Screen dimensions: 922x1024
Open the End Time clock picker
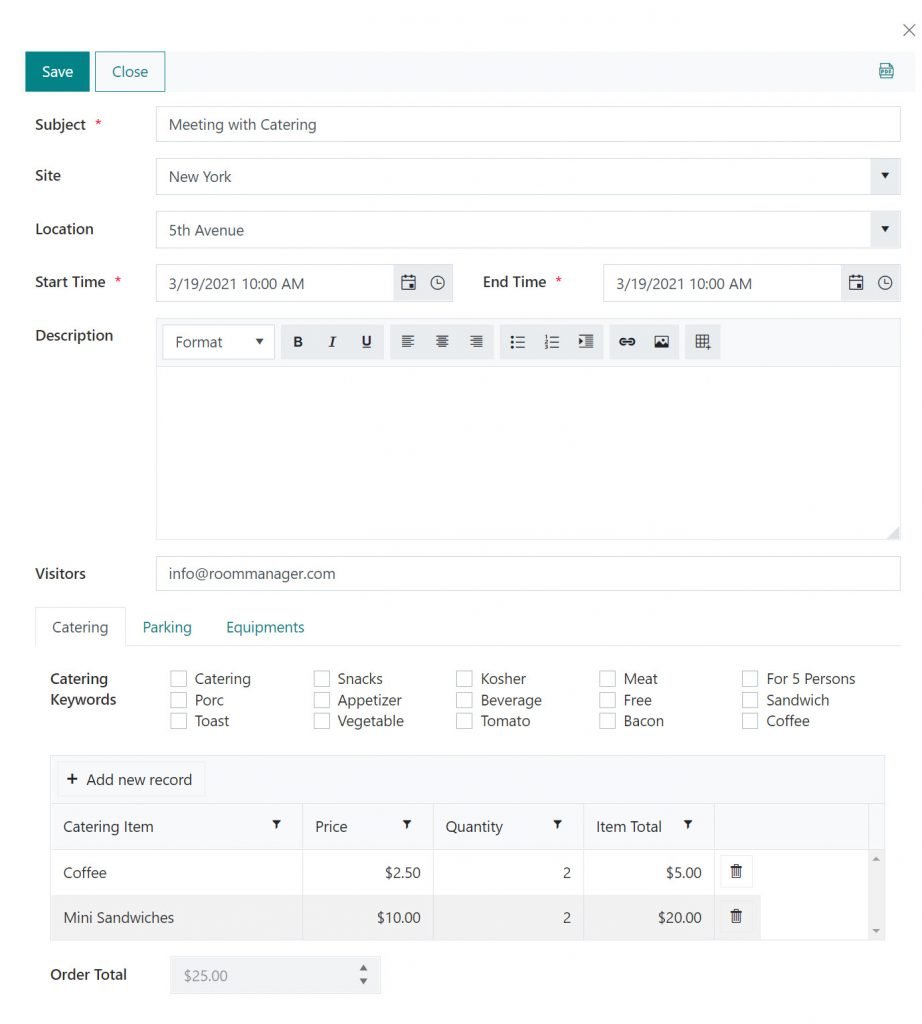885,283
